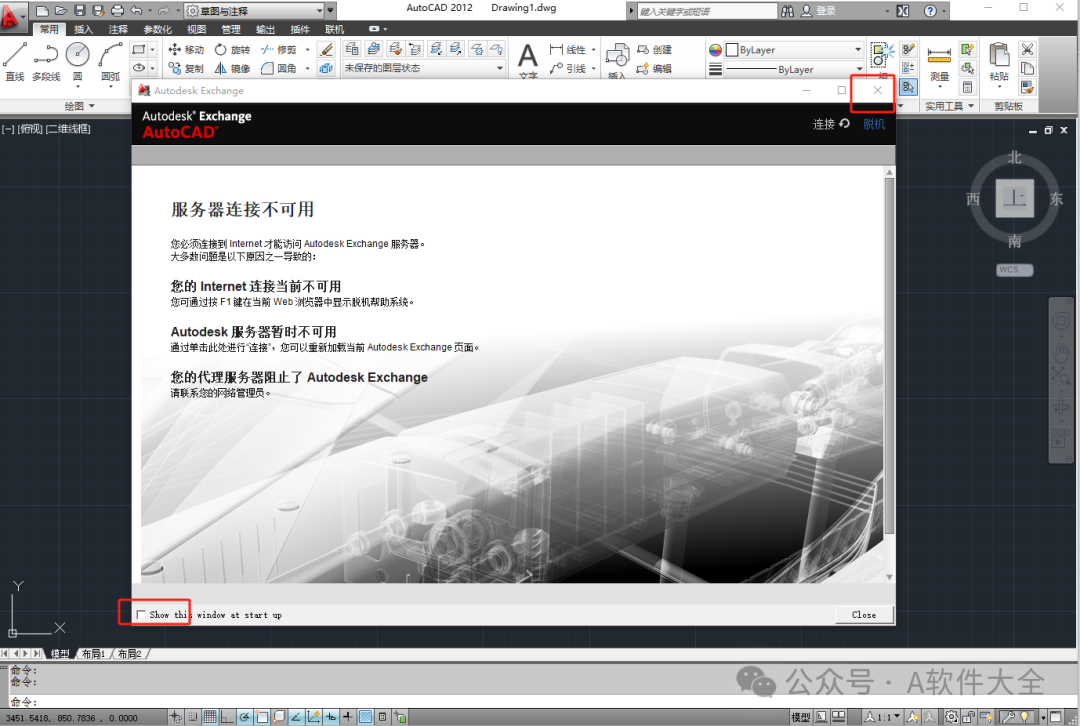Click the 镜像 (Mirror) command
Image resolution: width=1080 pixels, height=726 pixels.
click(232, 68)
